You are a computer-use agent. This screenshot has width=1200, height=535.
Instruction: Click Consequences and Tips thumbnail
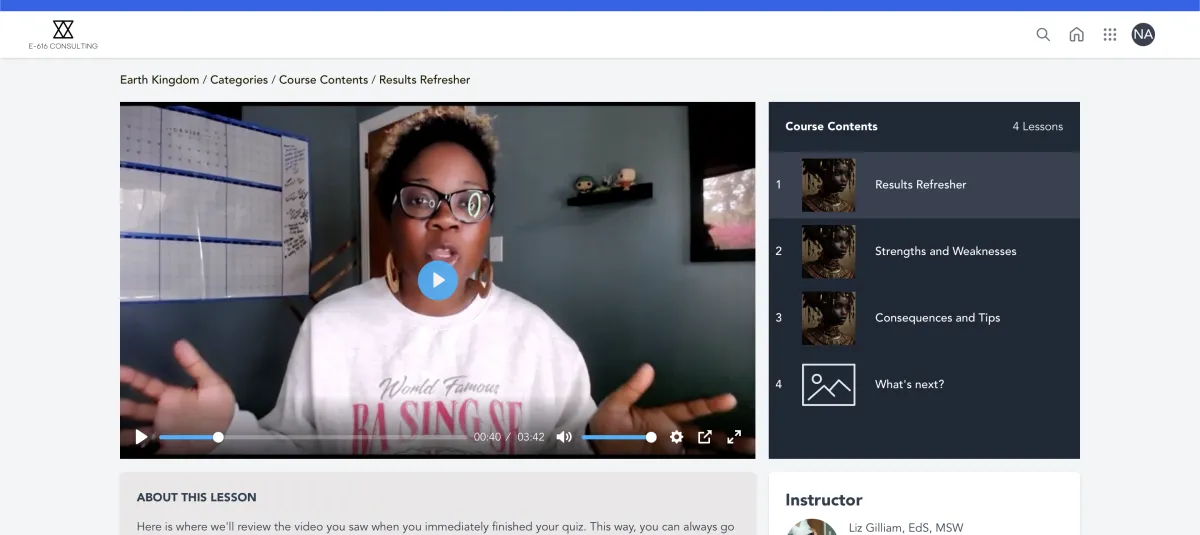click(829, 318)
